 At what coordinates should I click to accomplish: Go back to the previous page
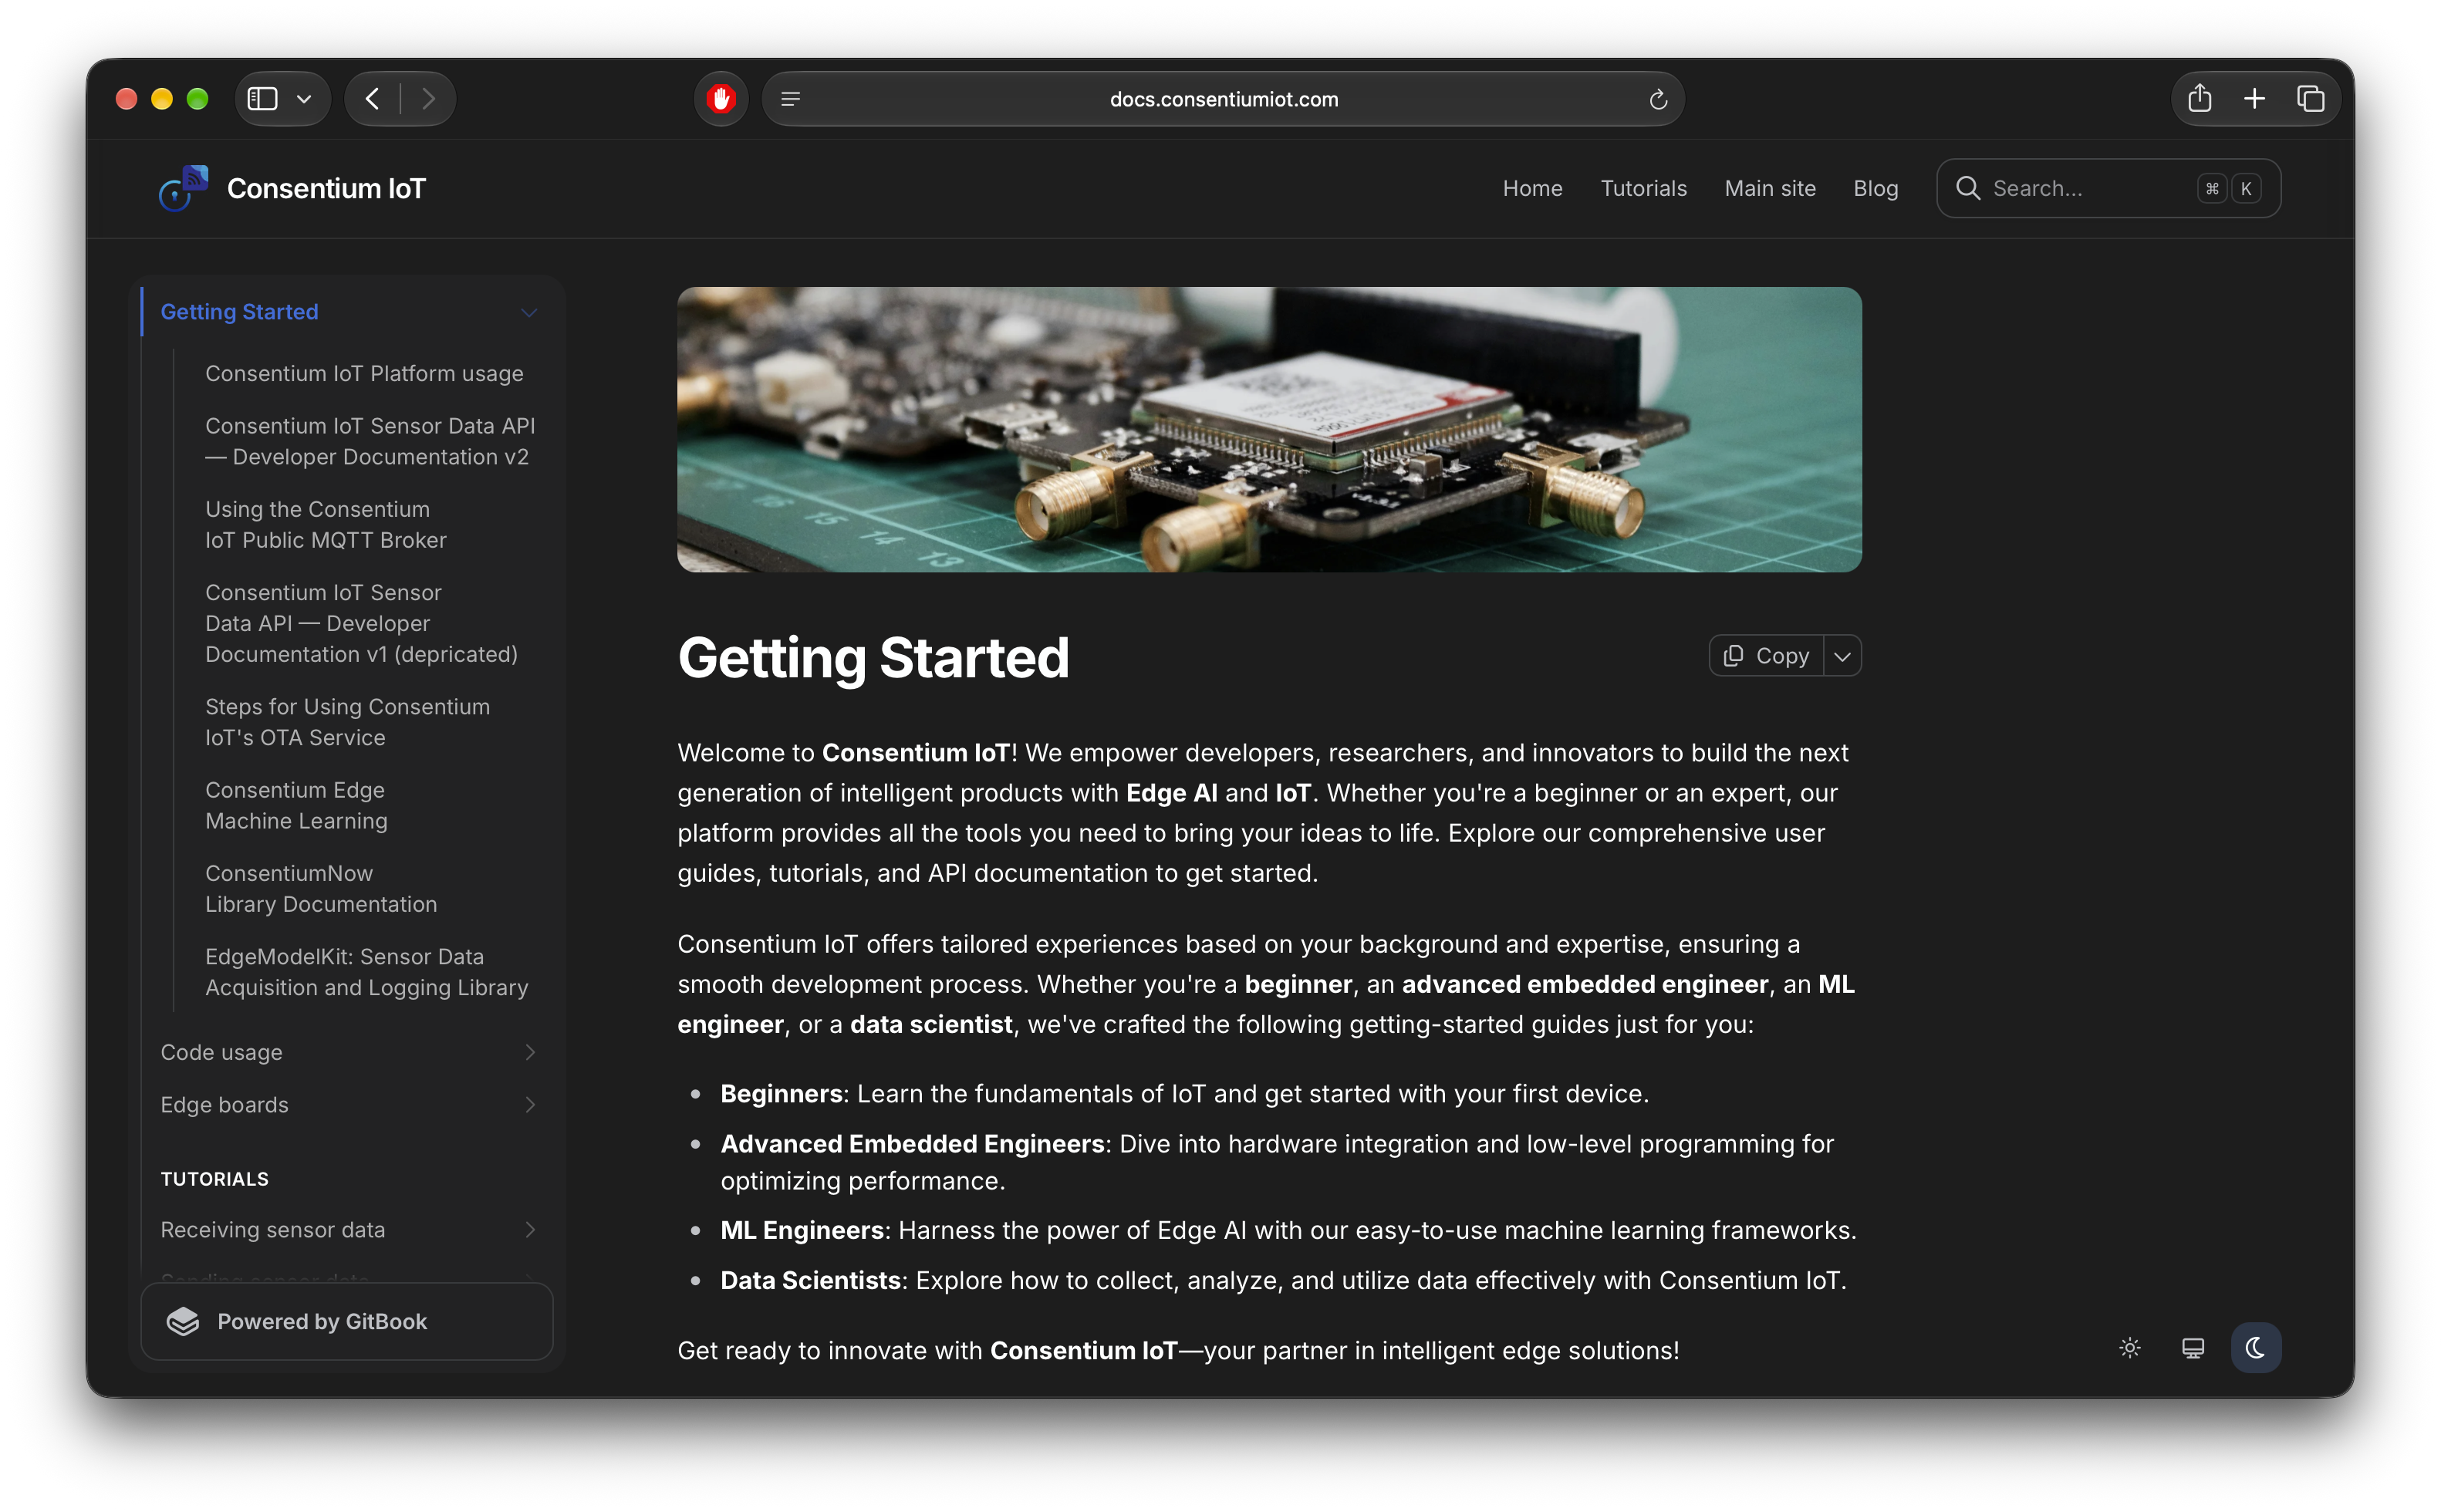372,99
